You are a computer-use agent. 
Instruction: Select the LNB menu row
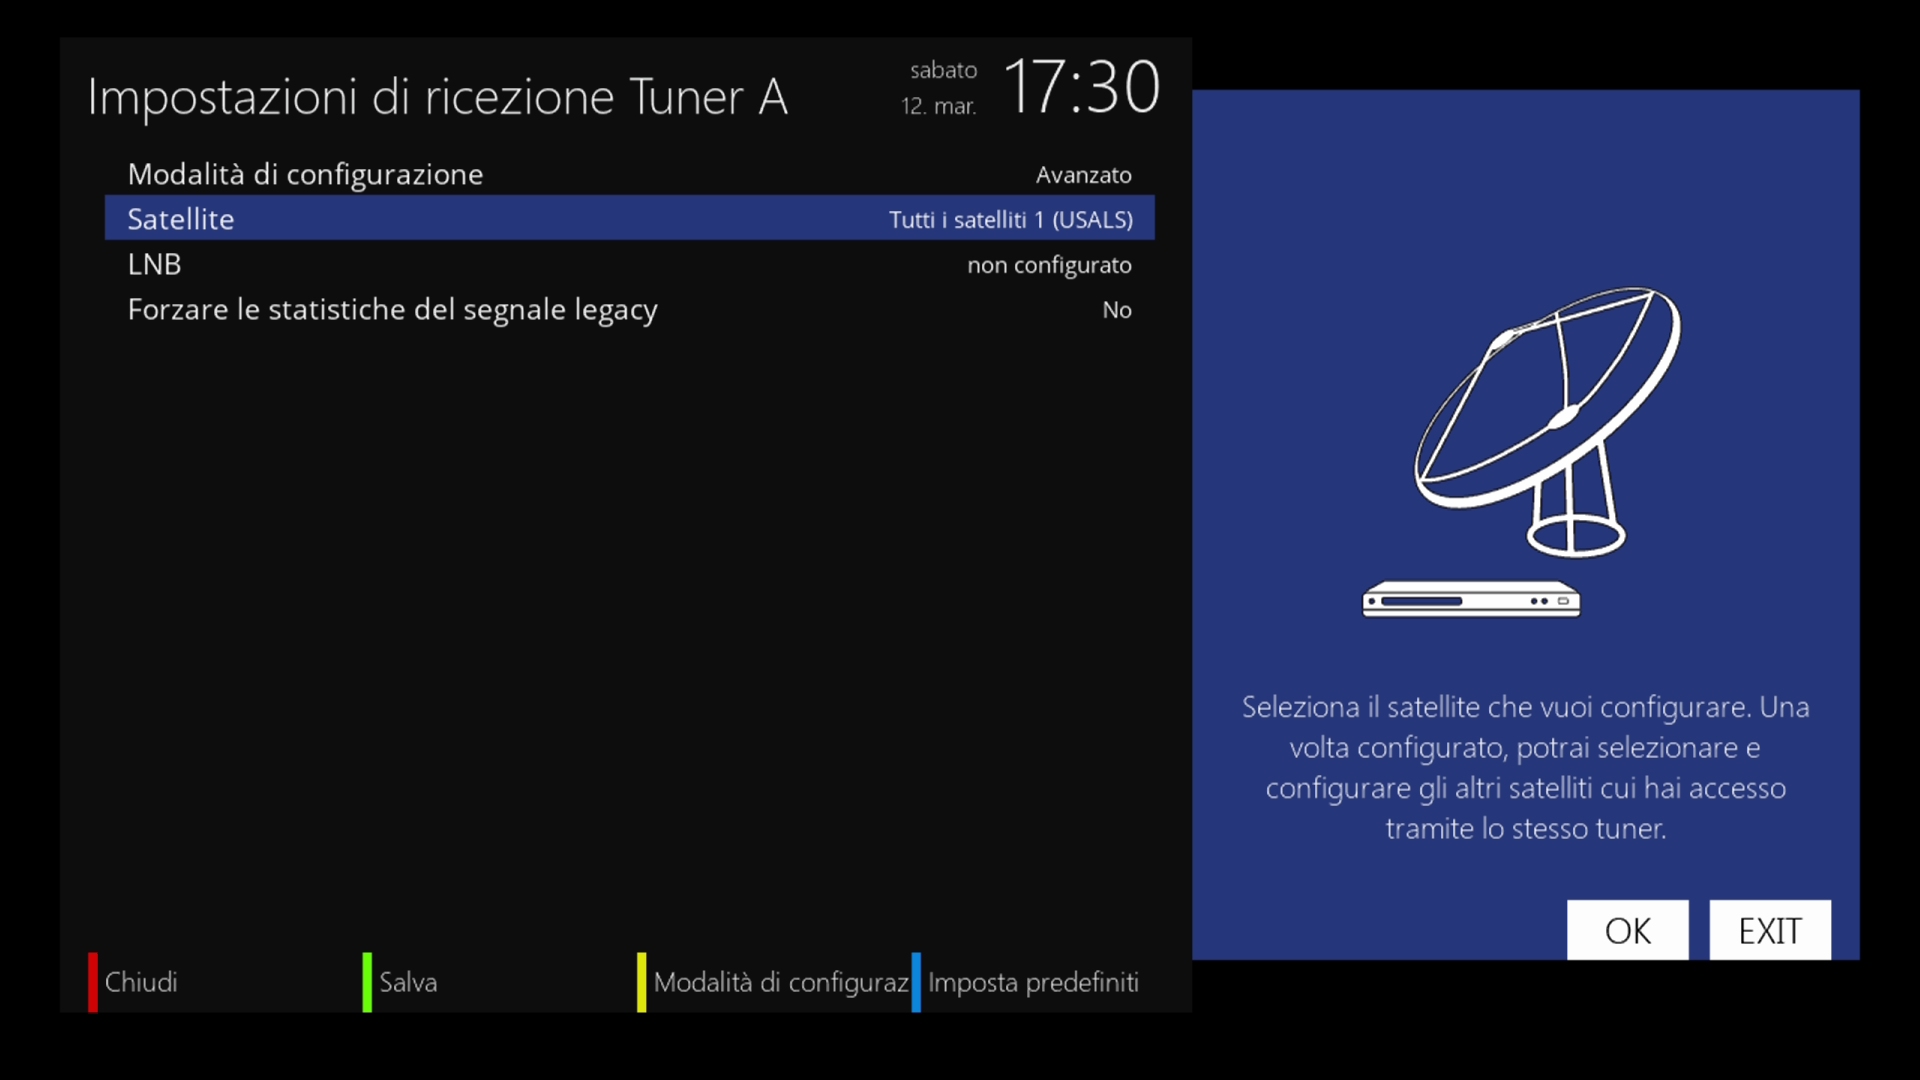click(630, 264)
